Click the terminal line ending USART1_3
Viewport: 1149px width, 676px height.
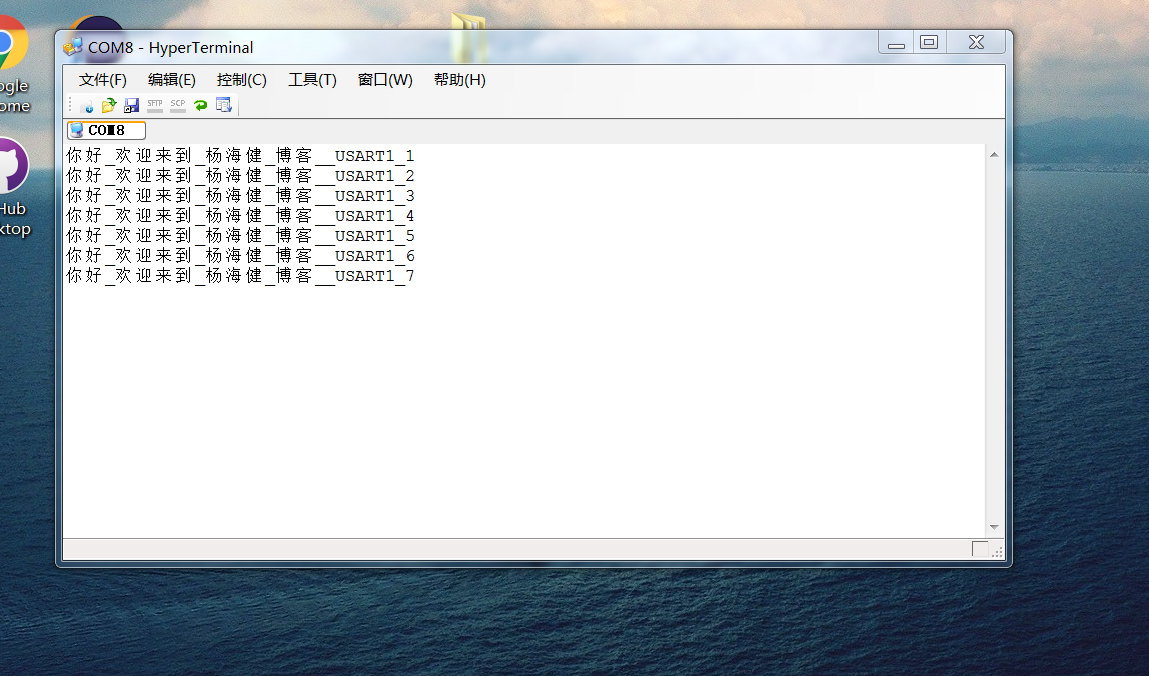(x=240, y=196)
